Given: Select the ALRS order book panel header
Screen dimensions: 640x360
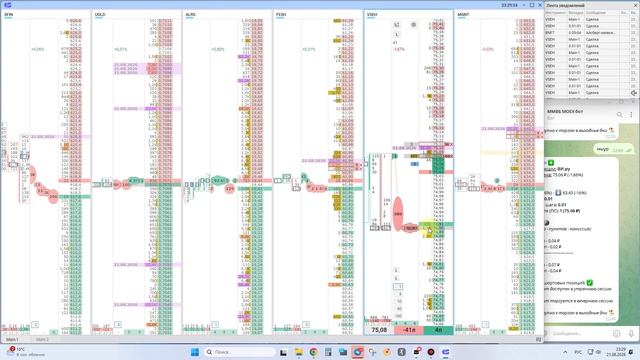Looking at the screenshot, I should (190, 14).
